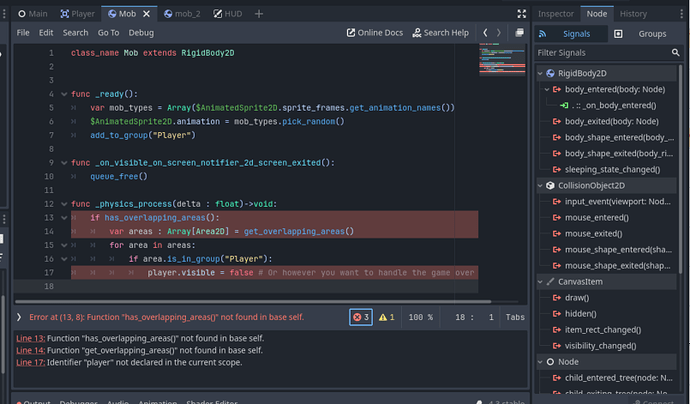Click the 100 % zoom level button
The height and width of the screenshot is (404, 690).
pyautogui.click(x=421, y=317)
